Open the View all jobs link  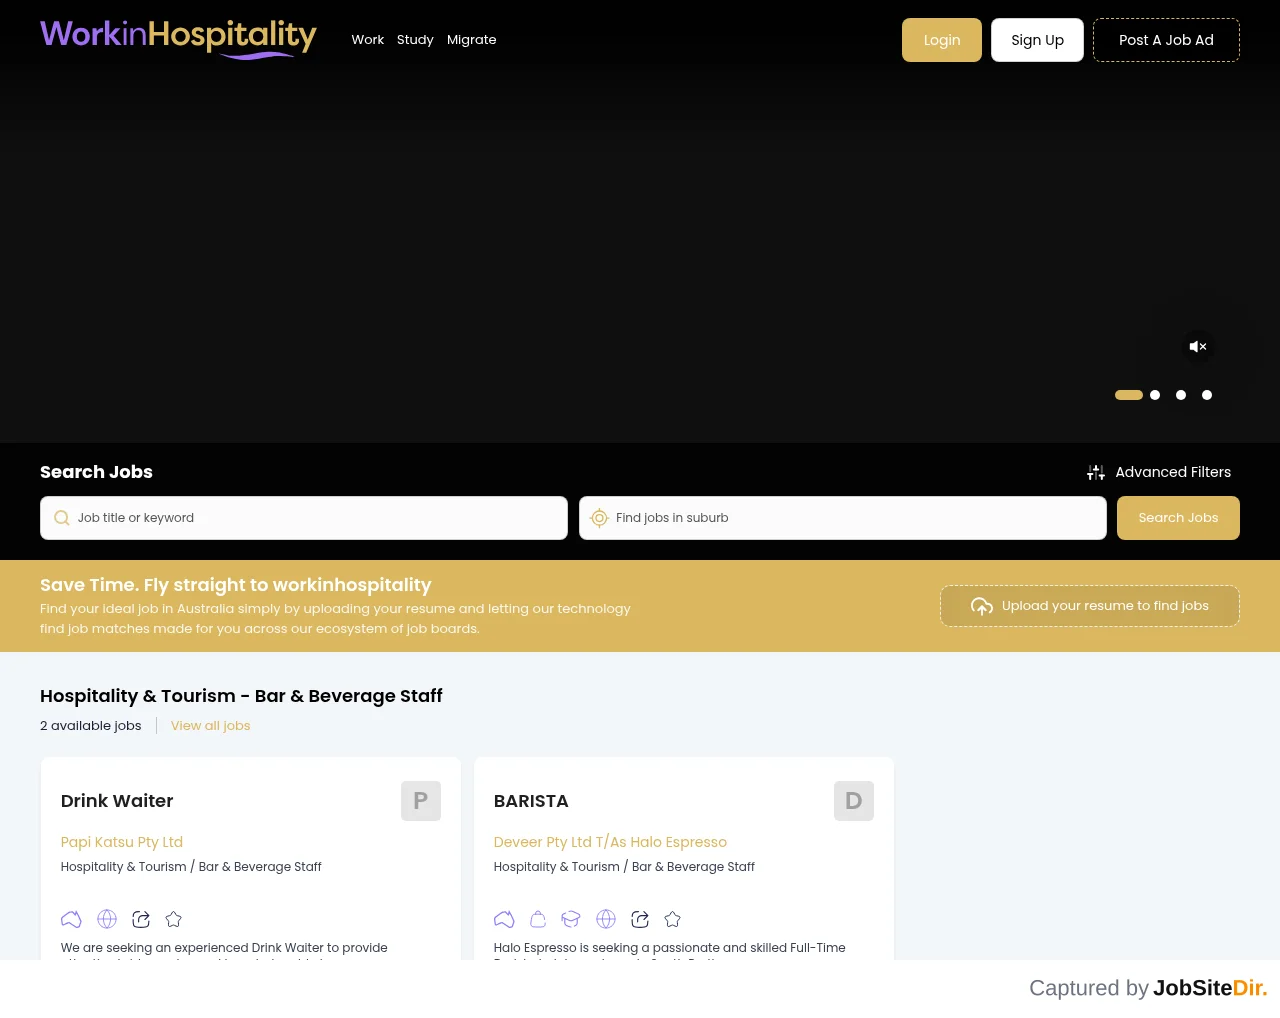[x=211, y=726]
